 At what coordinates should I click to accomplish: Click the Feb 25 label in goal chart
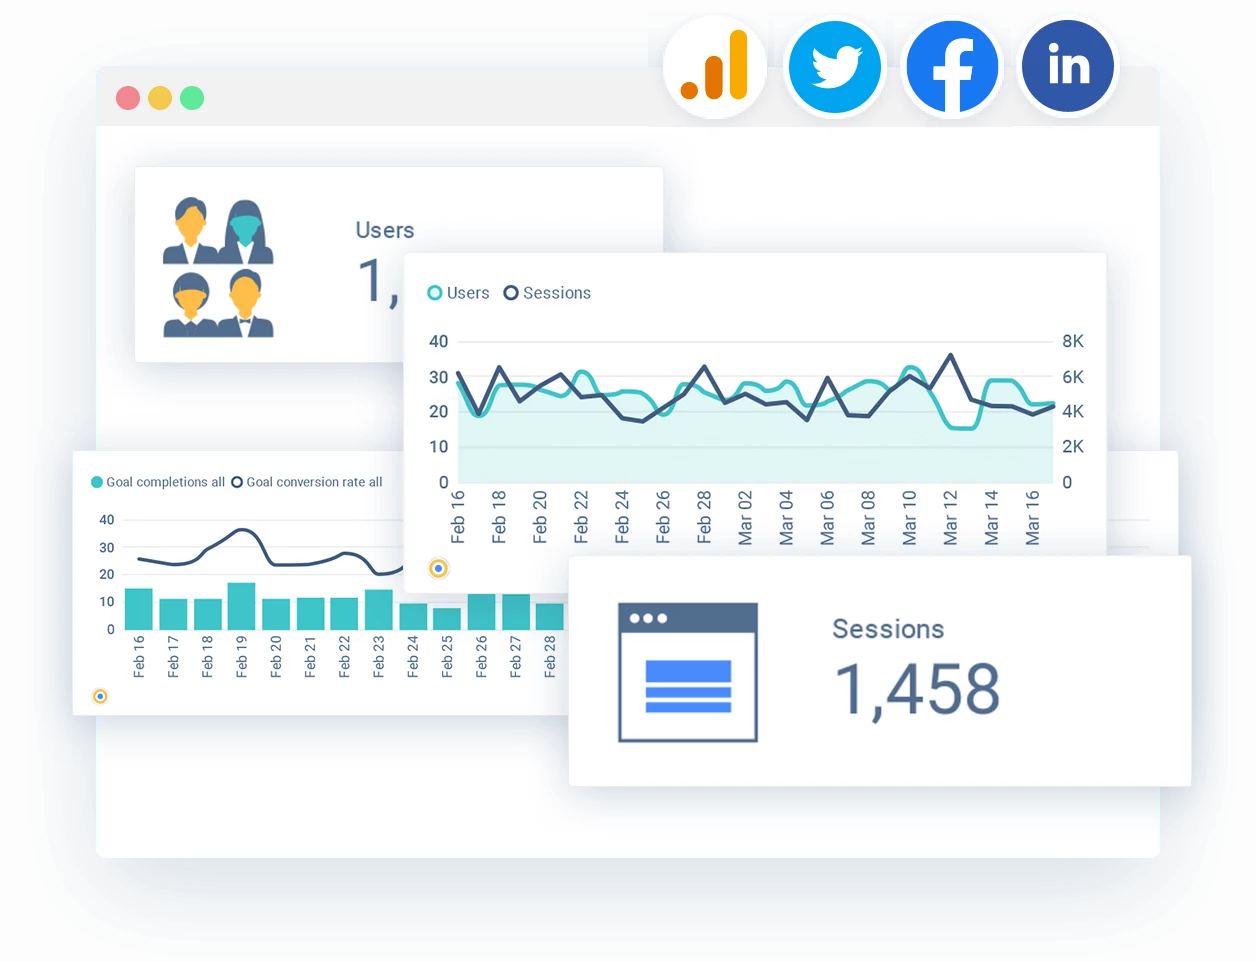point(447,656)
